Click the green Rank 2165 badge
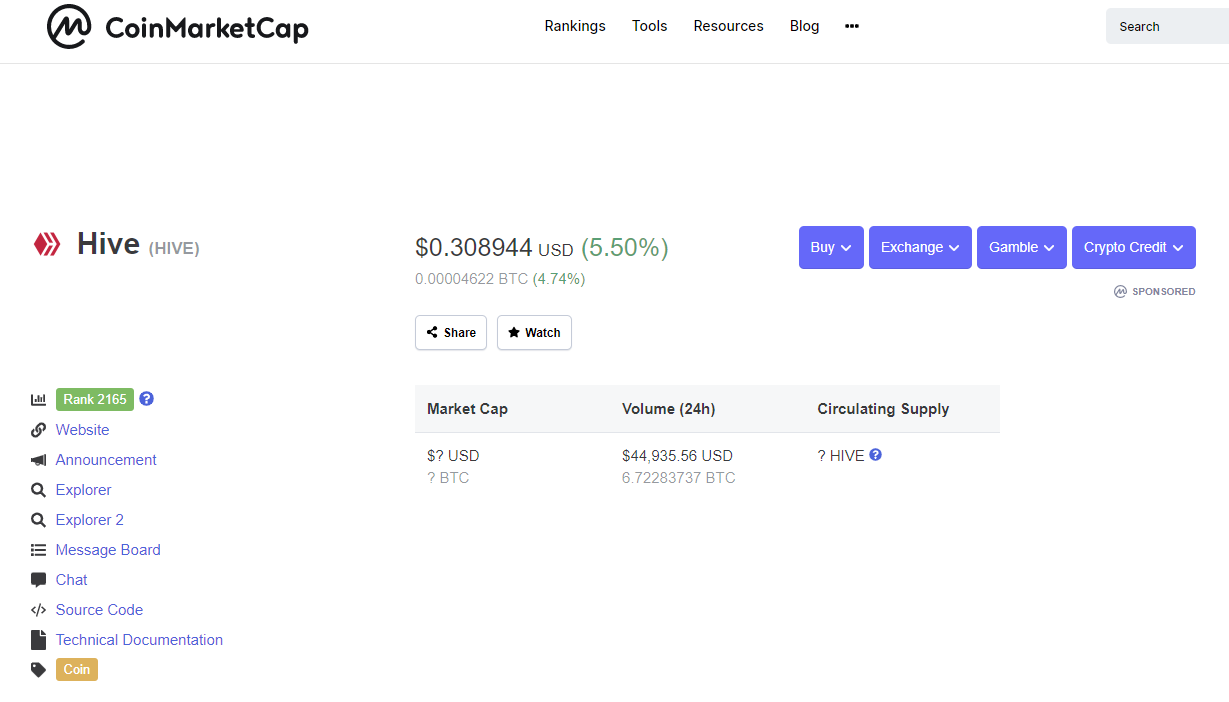Viewport: 1229px width, 702px height. pyautogui.click(x=95, y=400)
